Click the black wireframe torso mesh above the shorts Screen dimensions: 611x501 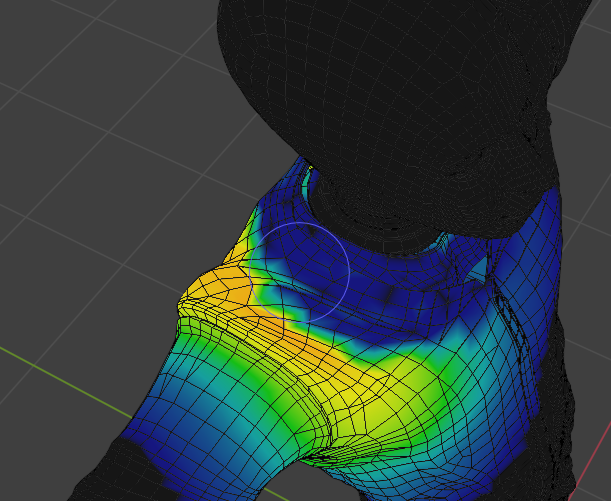390,117
